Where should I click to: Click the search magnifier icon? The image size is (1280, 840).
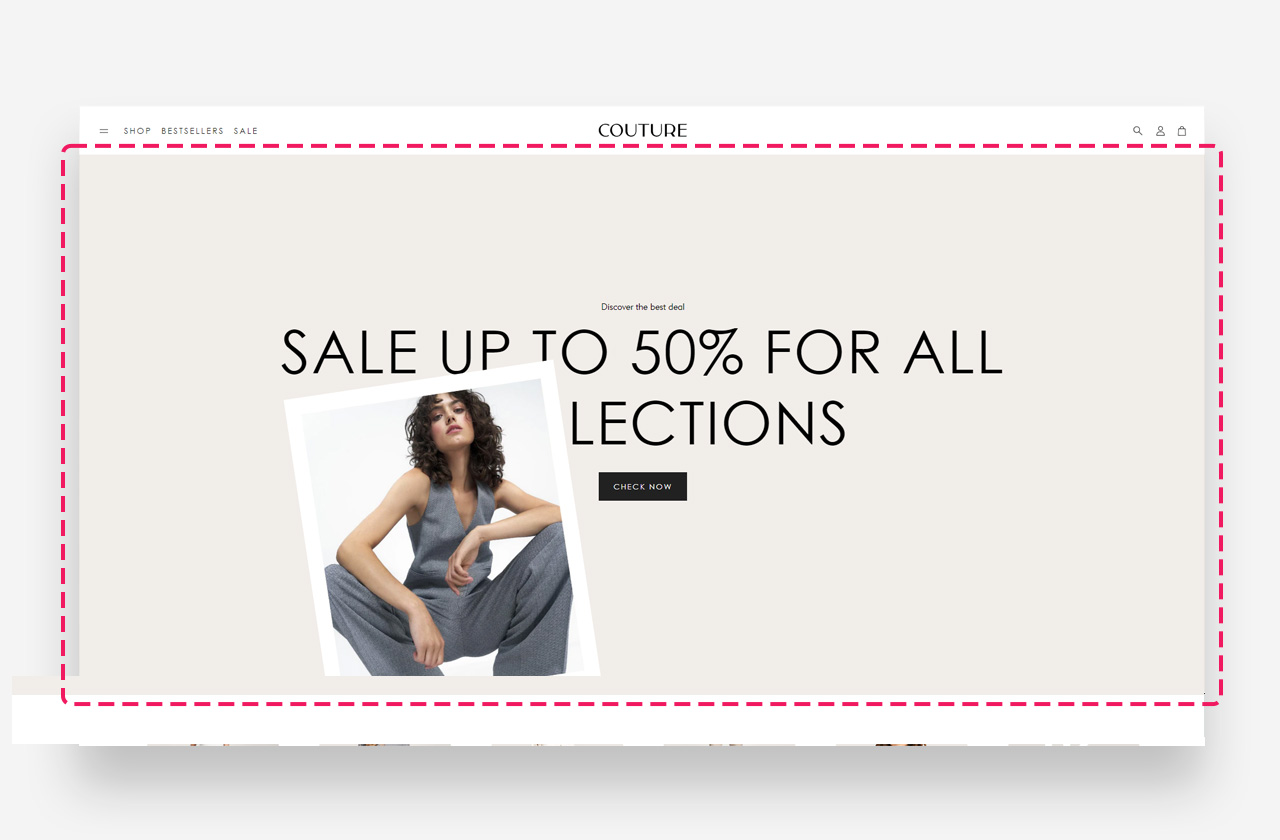click(1137, 131)
